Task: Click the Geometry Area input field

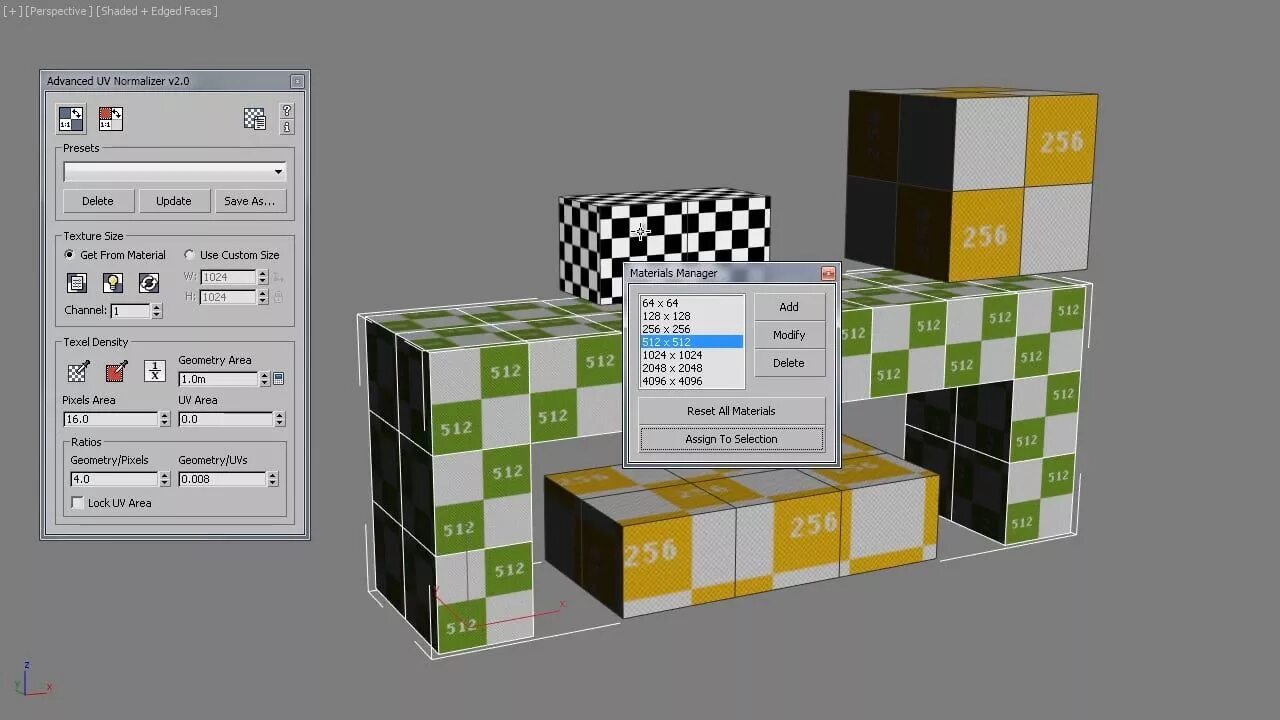Action: click(x=218, y=379)
